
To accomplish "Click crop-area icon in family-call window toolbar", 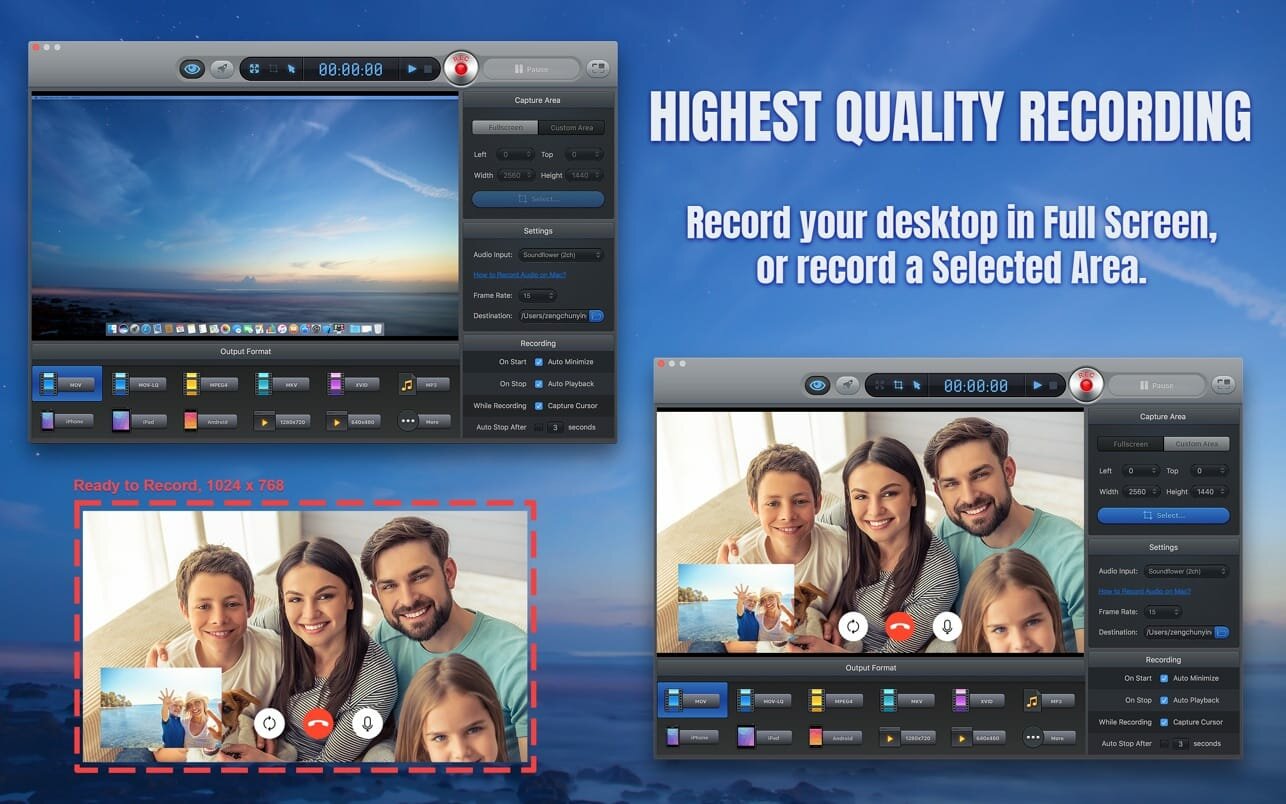I will [x=898, y=385].
